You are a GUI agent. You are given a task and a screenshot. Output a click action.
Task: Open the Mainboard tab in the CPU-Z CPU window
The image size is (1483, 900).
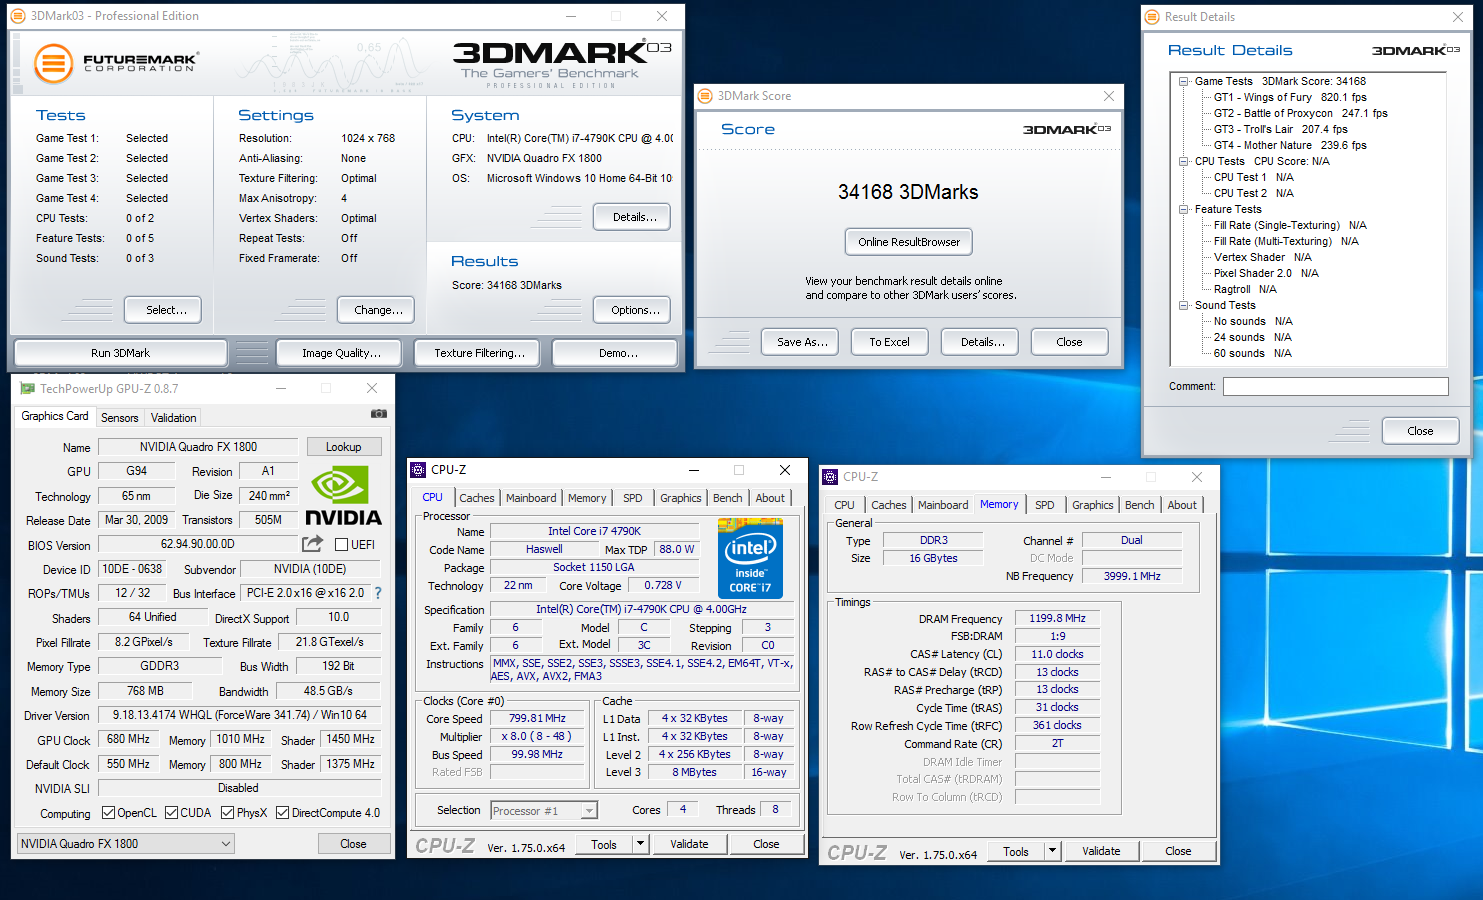click(531, 498)
